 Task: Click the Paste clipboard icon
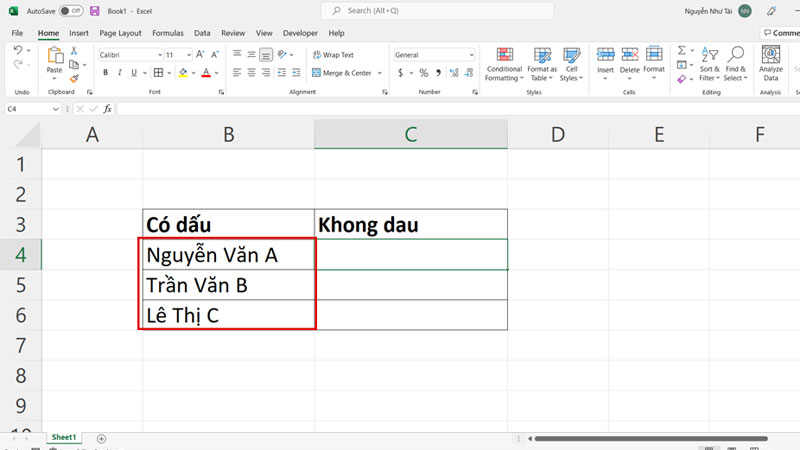[x=55, y=55]
